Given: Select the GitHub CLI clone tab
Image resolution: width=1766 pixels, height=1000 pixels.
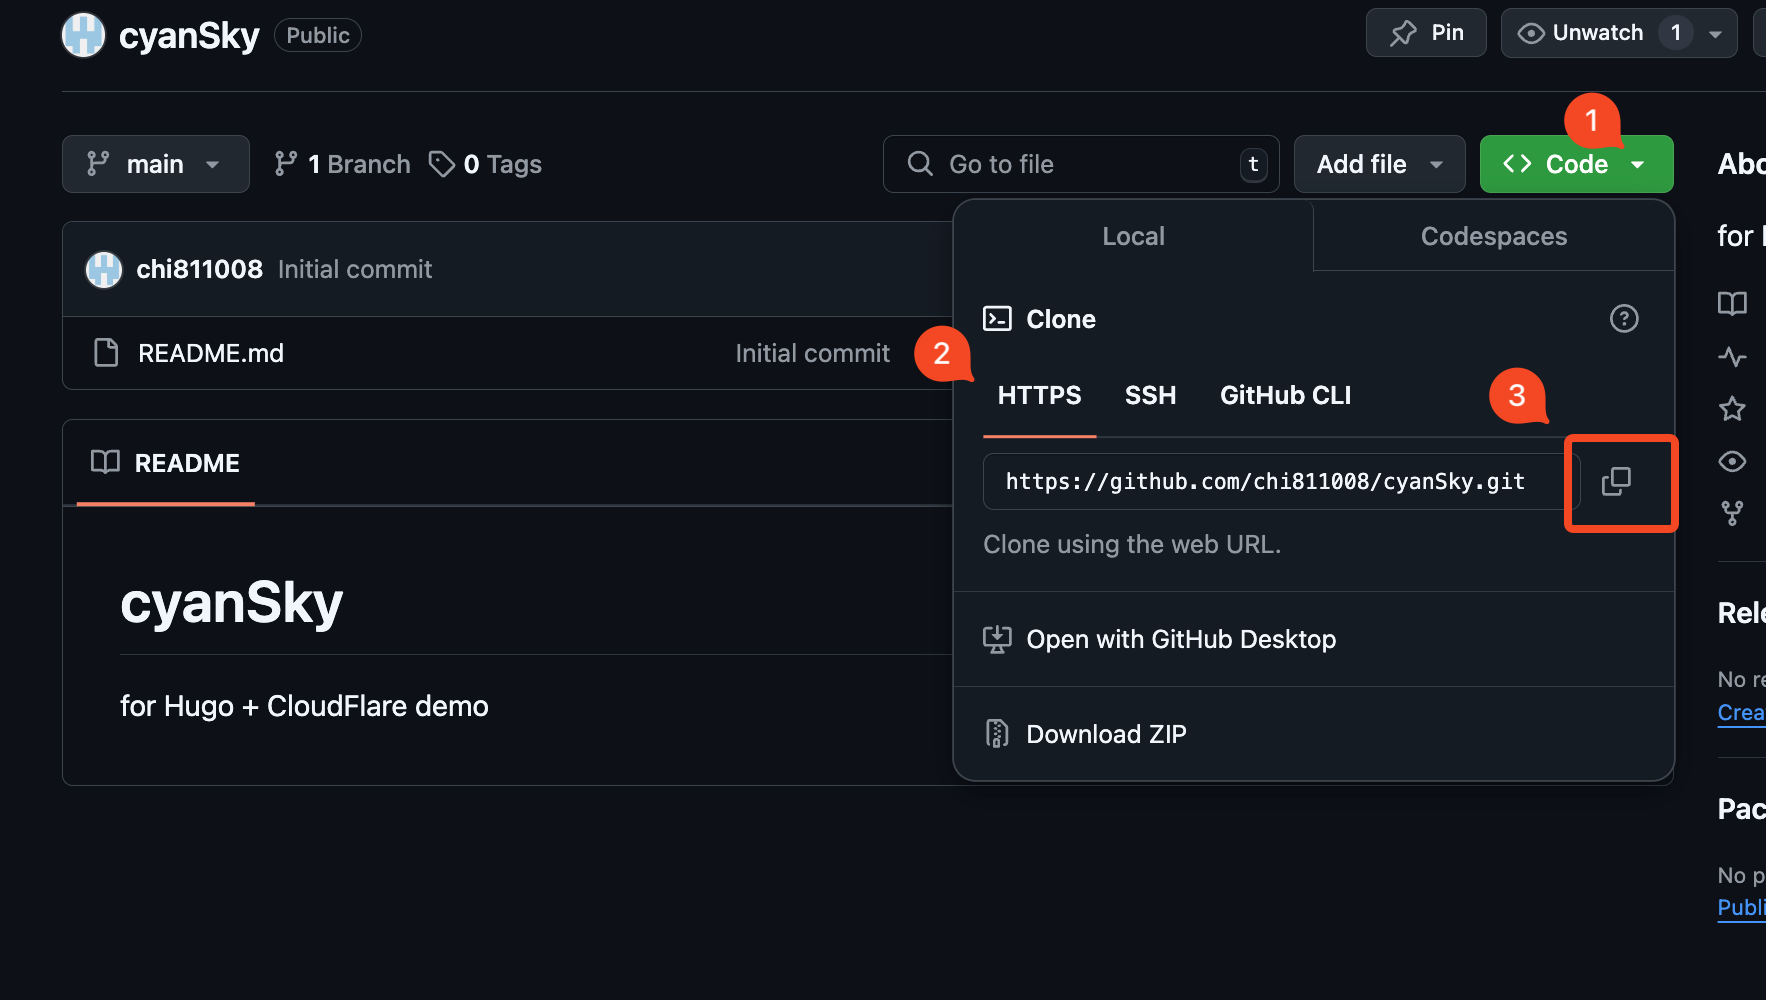Looking at the screenshot, I should 1285,396.
